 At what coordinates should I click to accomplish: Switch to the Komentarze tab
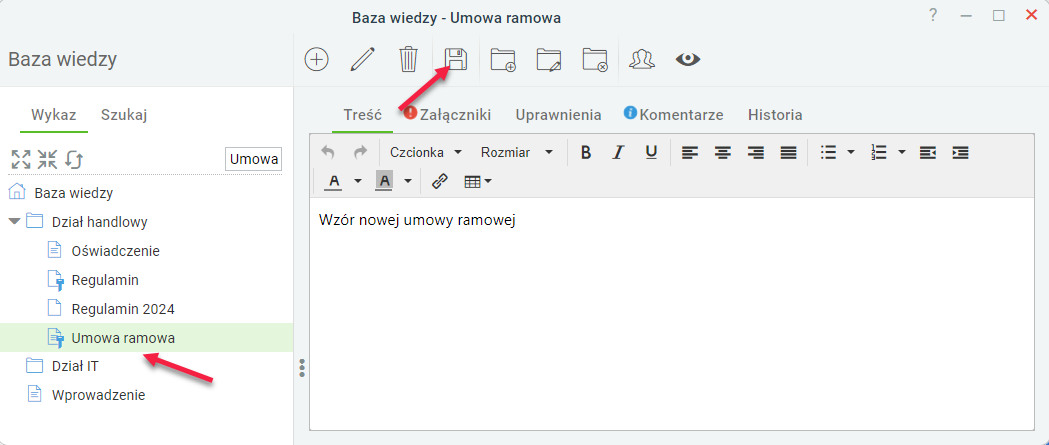[681, 114]
